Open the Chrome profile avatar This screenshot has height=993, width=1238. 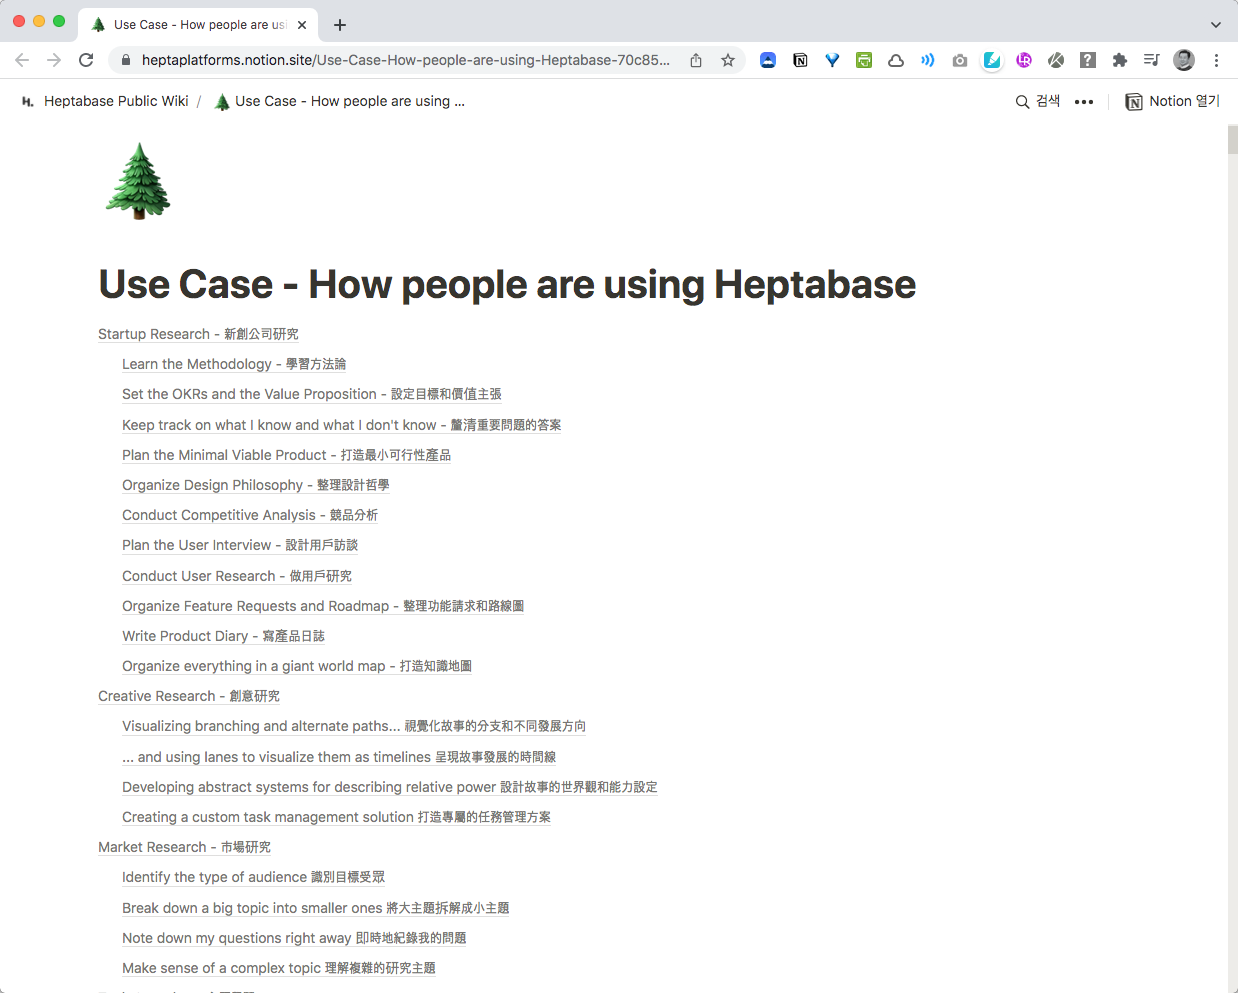[1184, 60]
